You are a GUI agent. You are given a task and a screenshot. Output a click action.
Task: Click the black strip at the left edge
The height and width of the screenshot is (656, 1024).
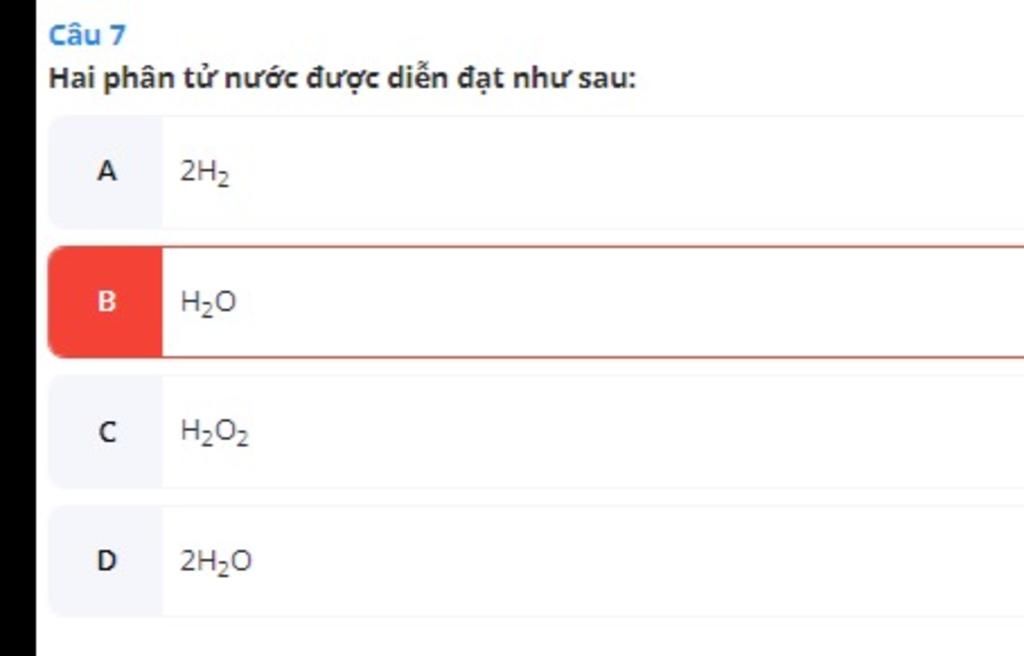(x=18, y=328)
